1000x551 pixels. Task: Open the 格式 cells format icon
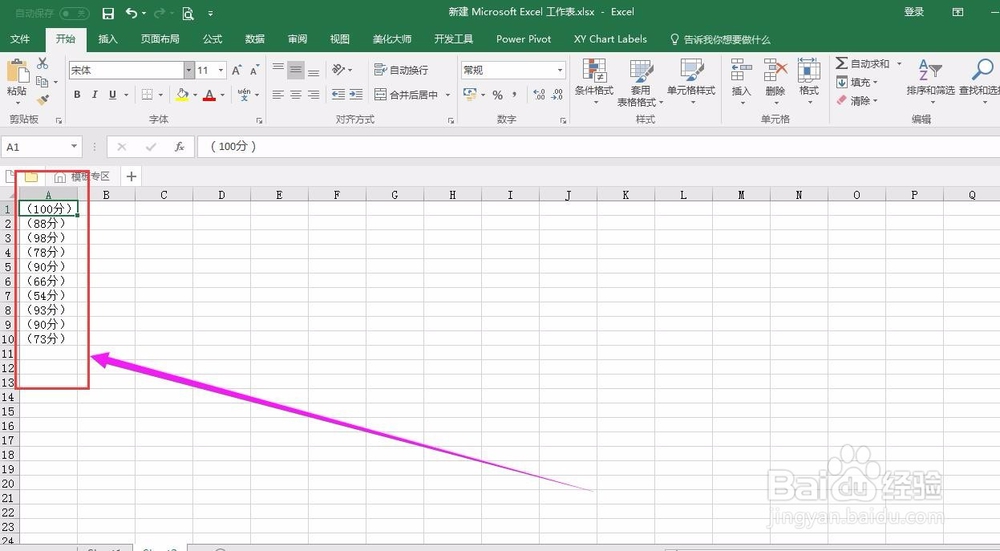click(x=809, y=69)
